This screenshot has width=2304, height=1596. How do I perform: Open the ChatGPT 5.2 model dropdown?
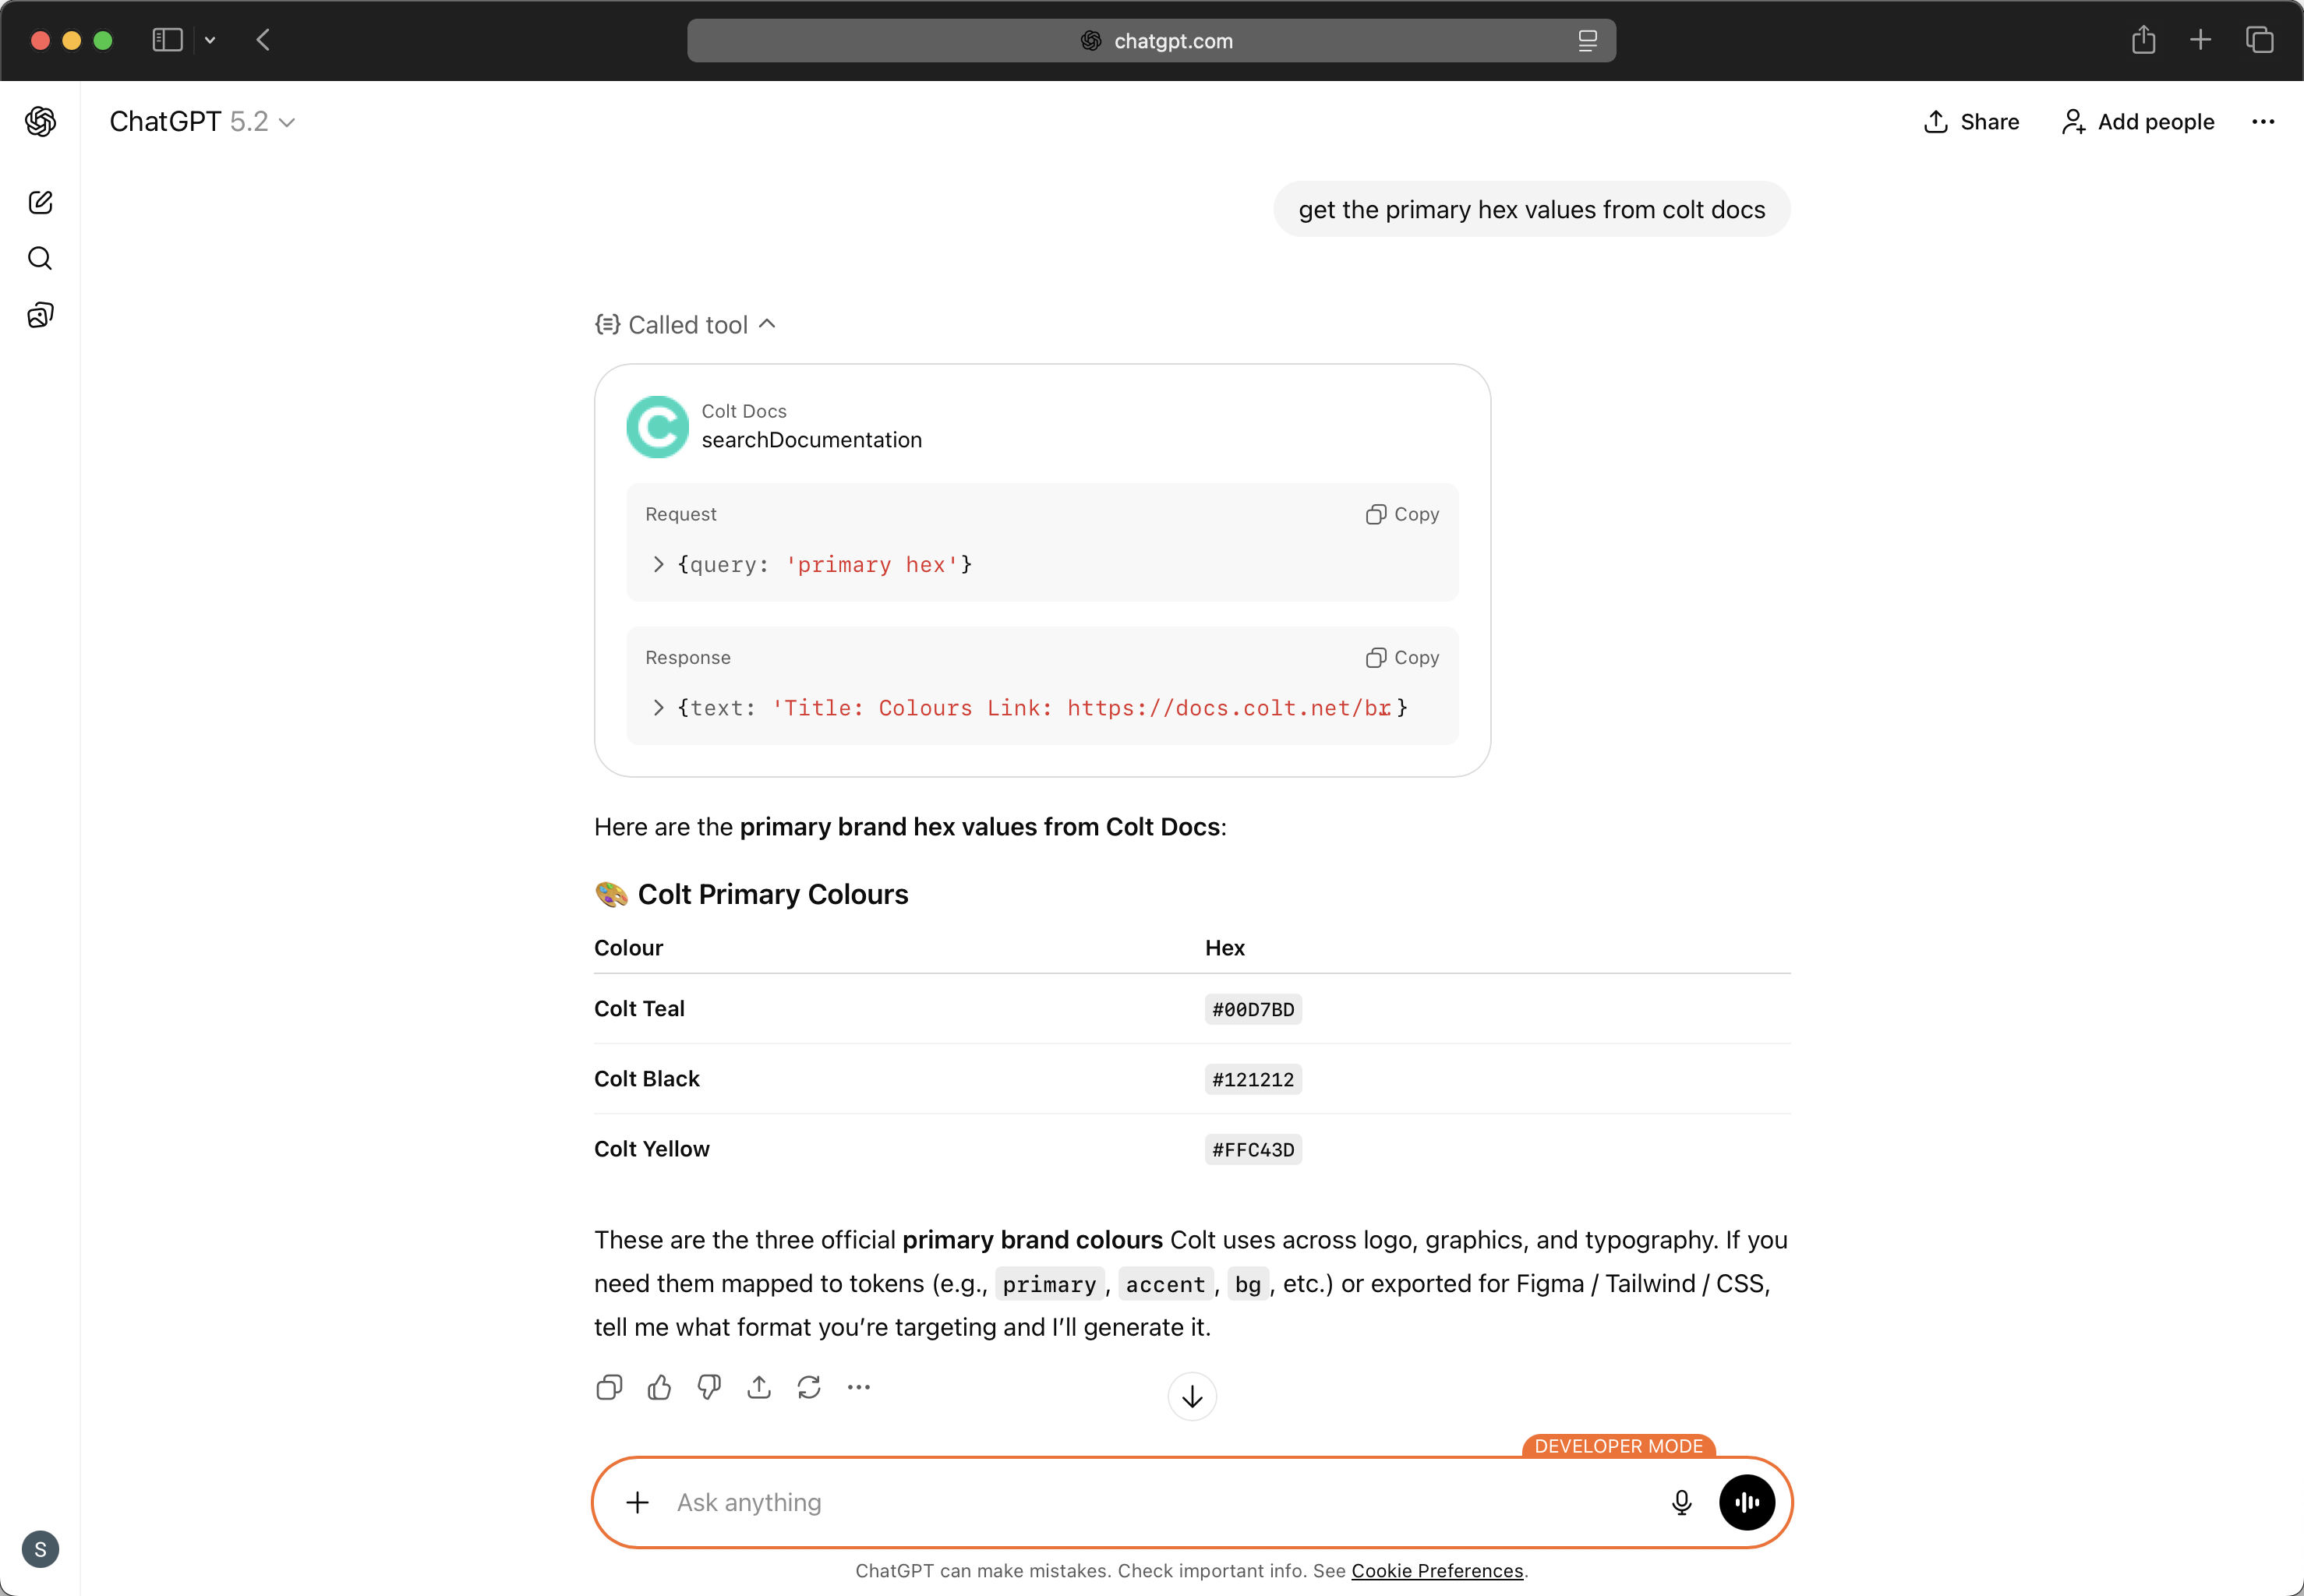point(202,122)
